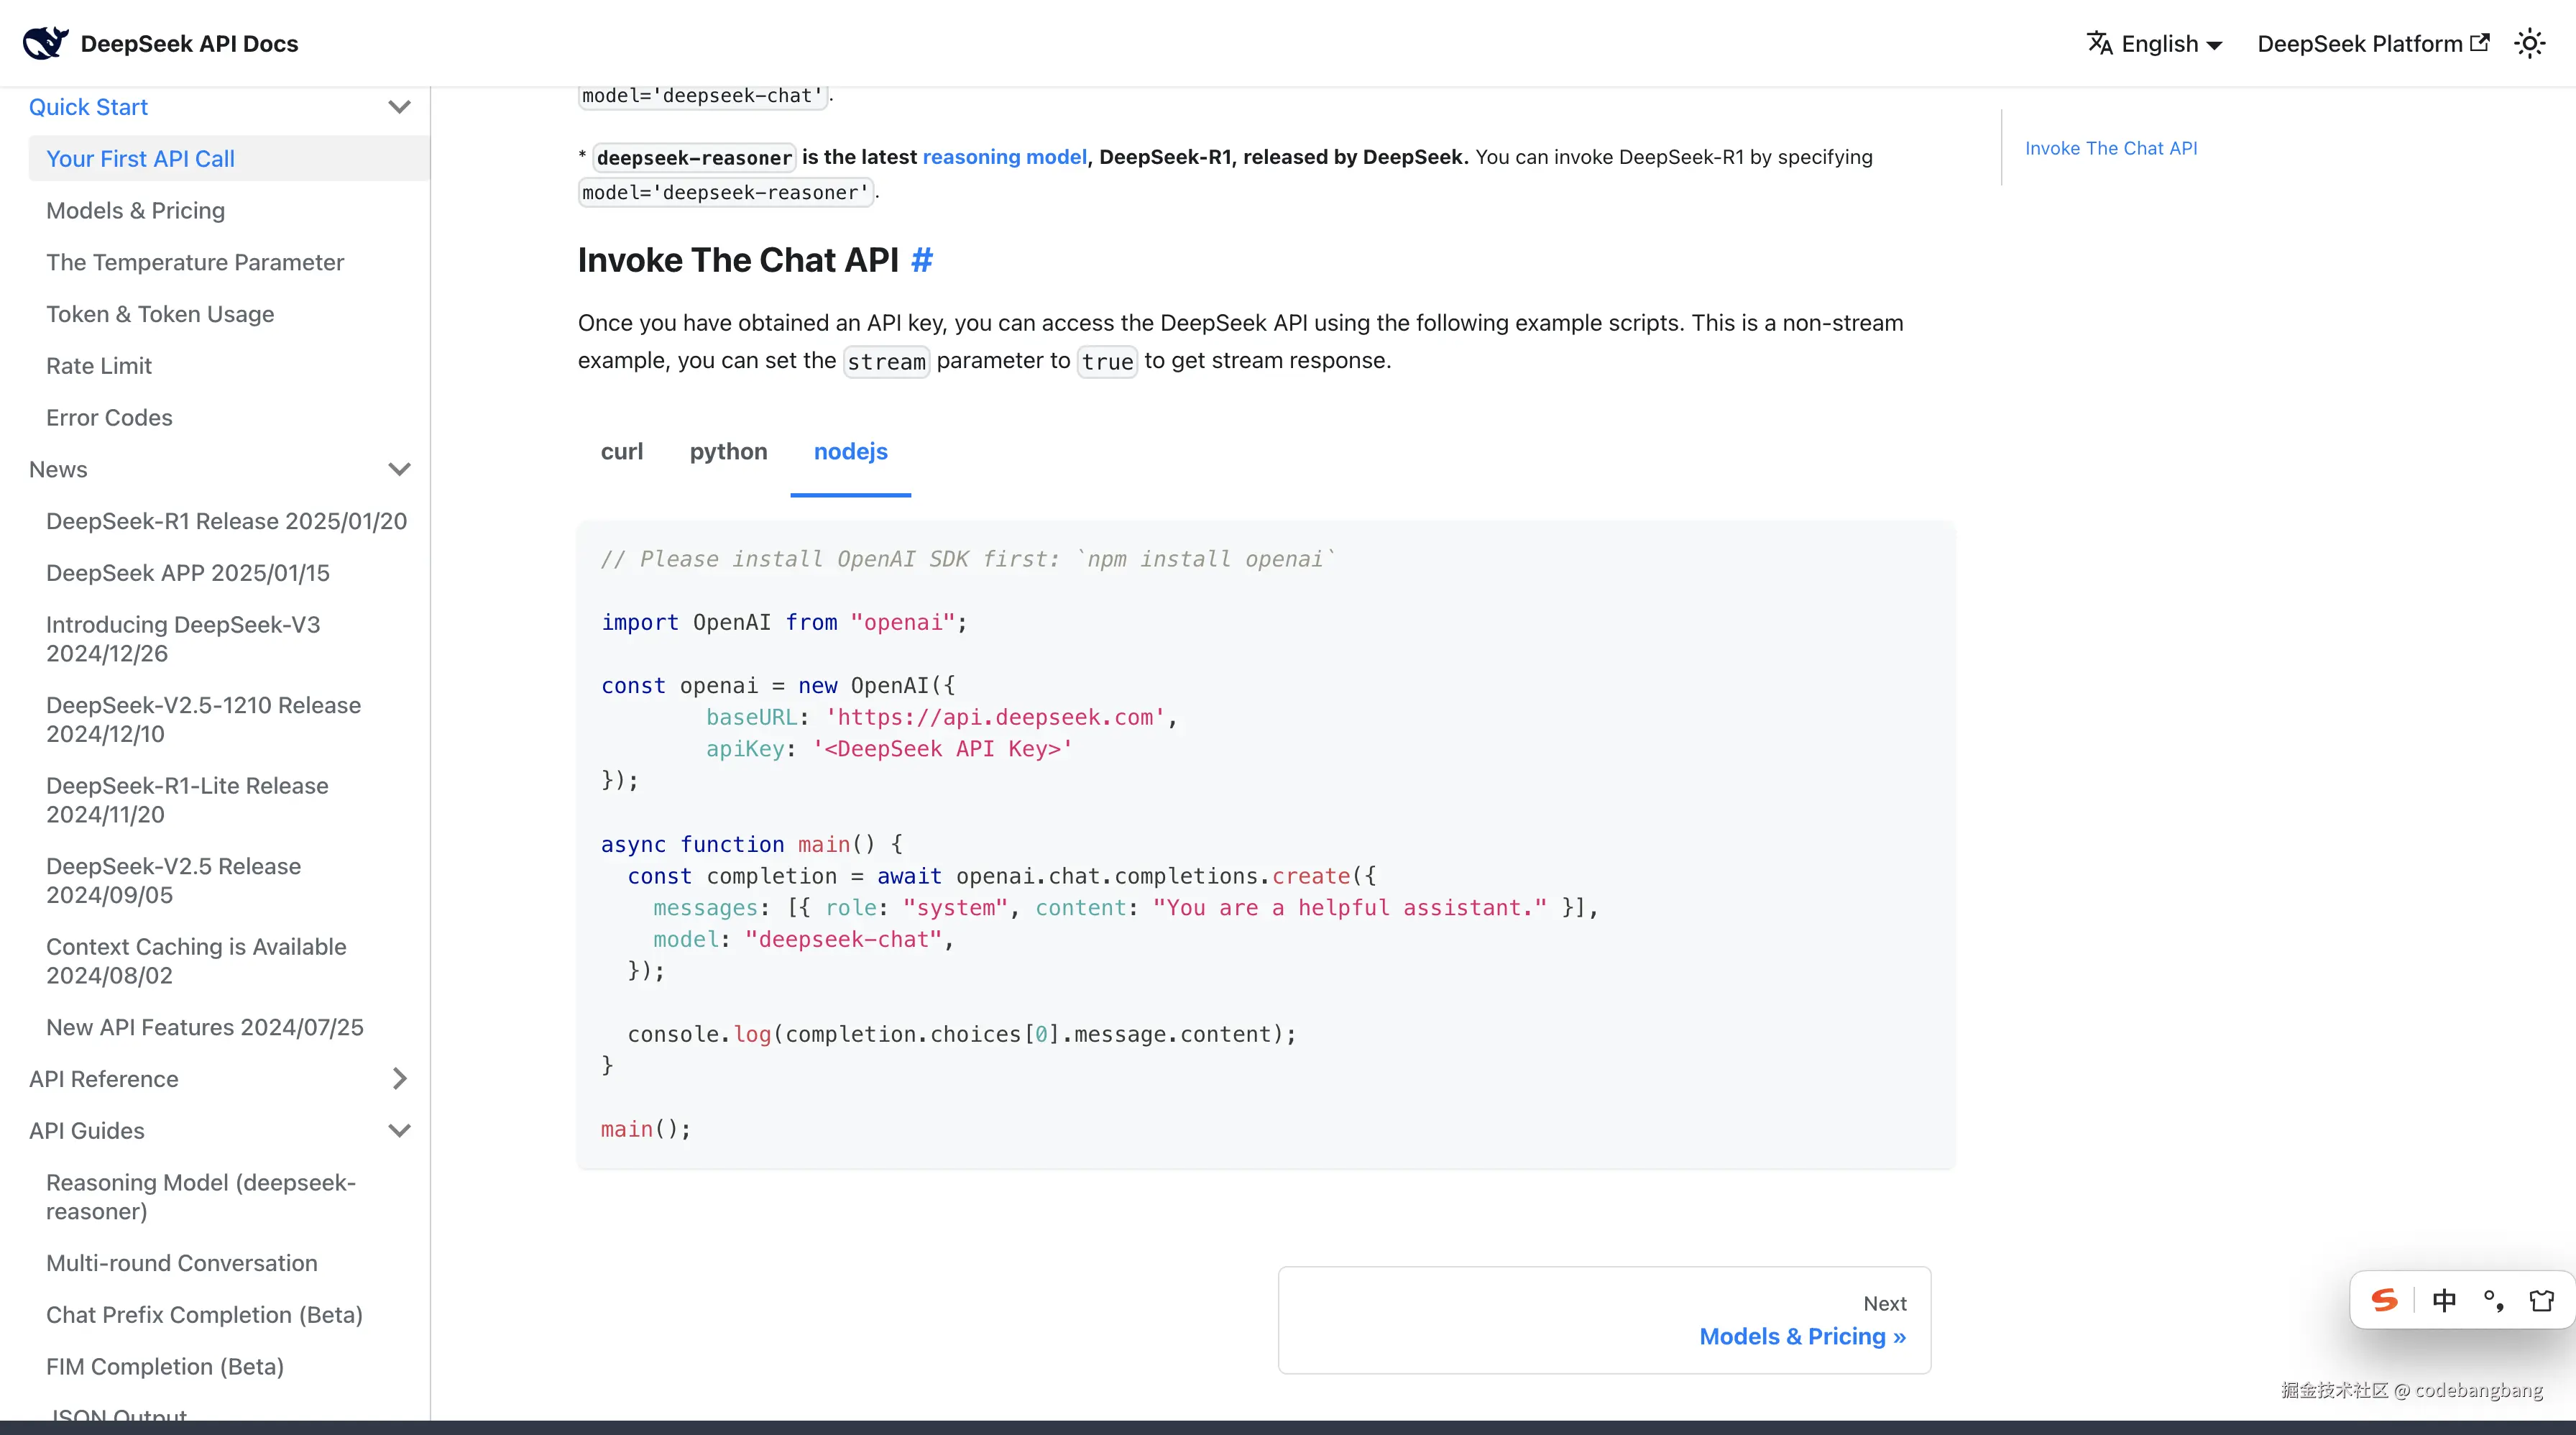
Task: Click the async function main() line
Action: 752,844
